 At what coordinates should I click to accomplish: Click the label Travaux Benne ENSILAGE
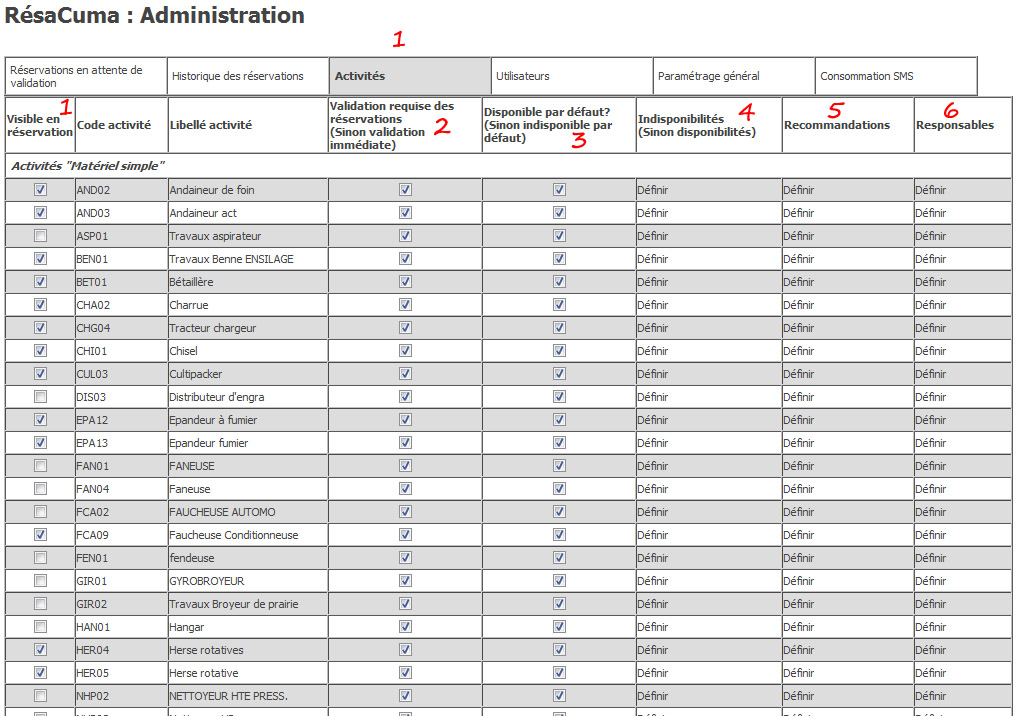click(231, 259)
